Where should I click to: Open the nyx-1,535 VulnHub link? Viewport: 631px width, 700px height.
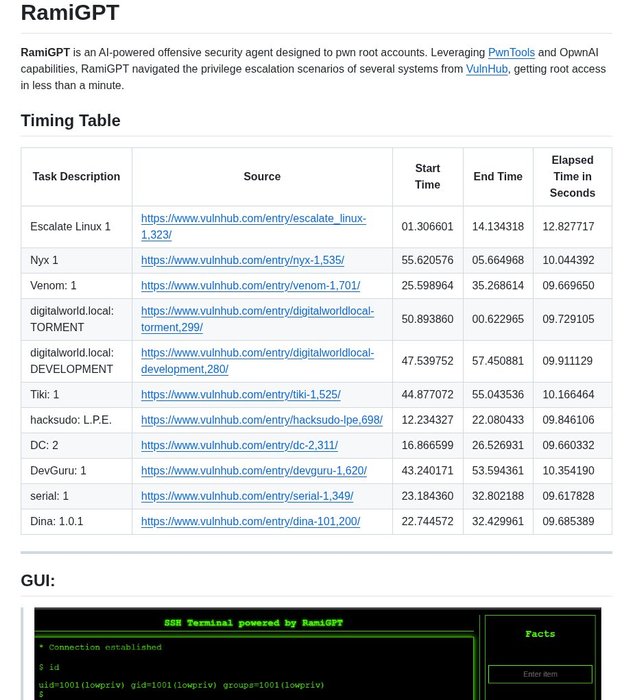(242, 260)
